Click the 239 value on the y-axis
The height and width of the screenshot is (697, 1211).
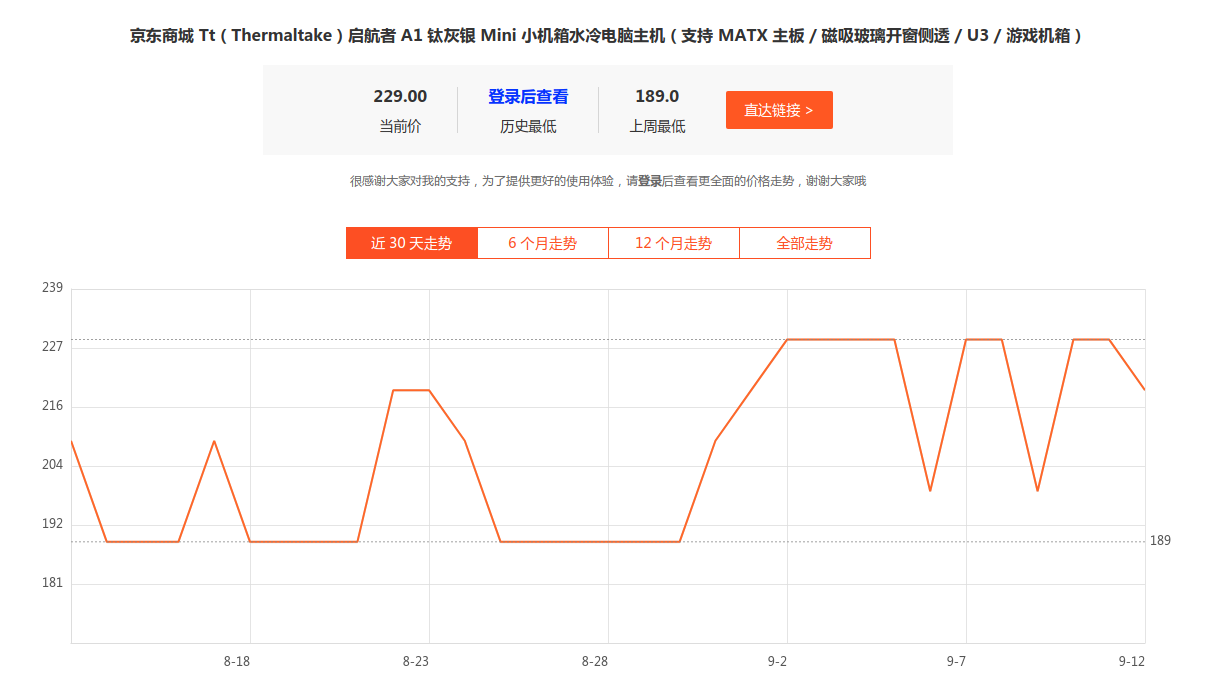tap(52, 288)
